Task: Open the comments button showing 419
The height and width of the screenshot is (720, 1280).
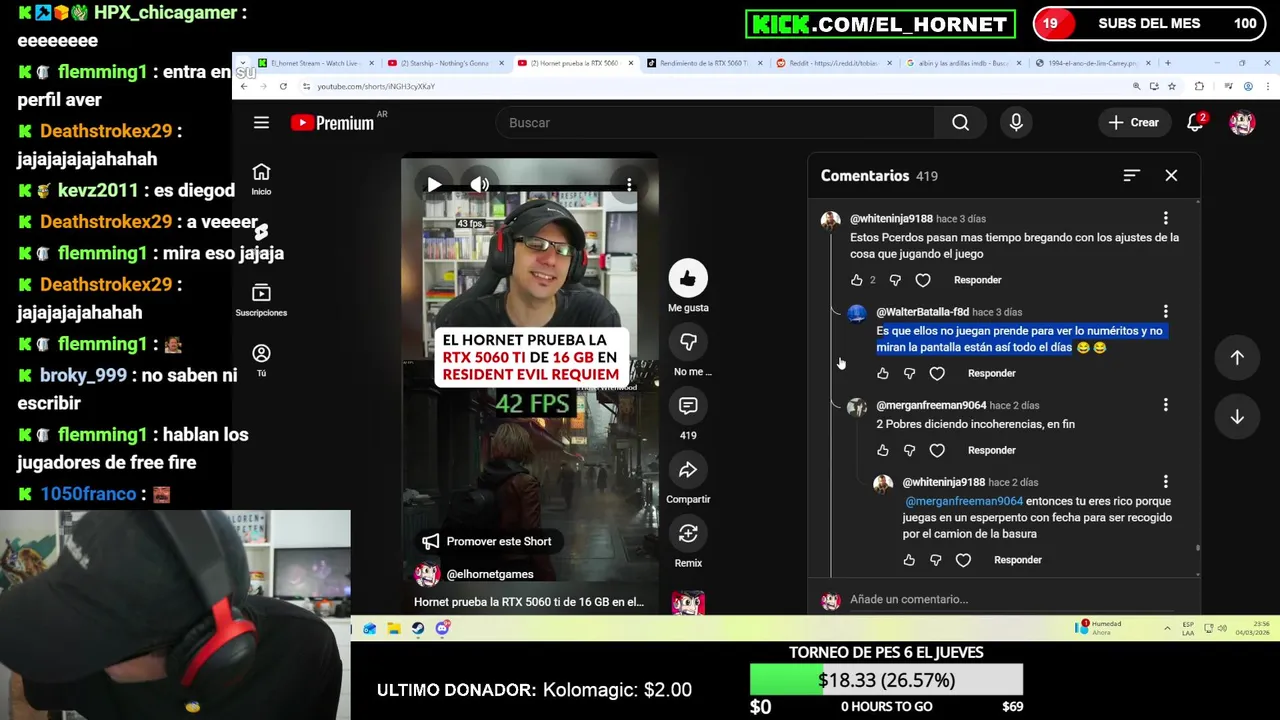Action: pyautogui.click(x=688, y=406)
